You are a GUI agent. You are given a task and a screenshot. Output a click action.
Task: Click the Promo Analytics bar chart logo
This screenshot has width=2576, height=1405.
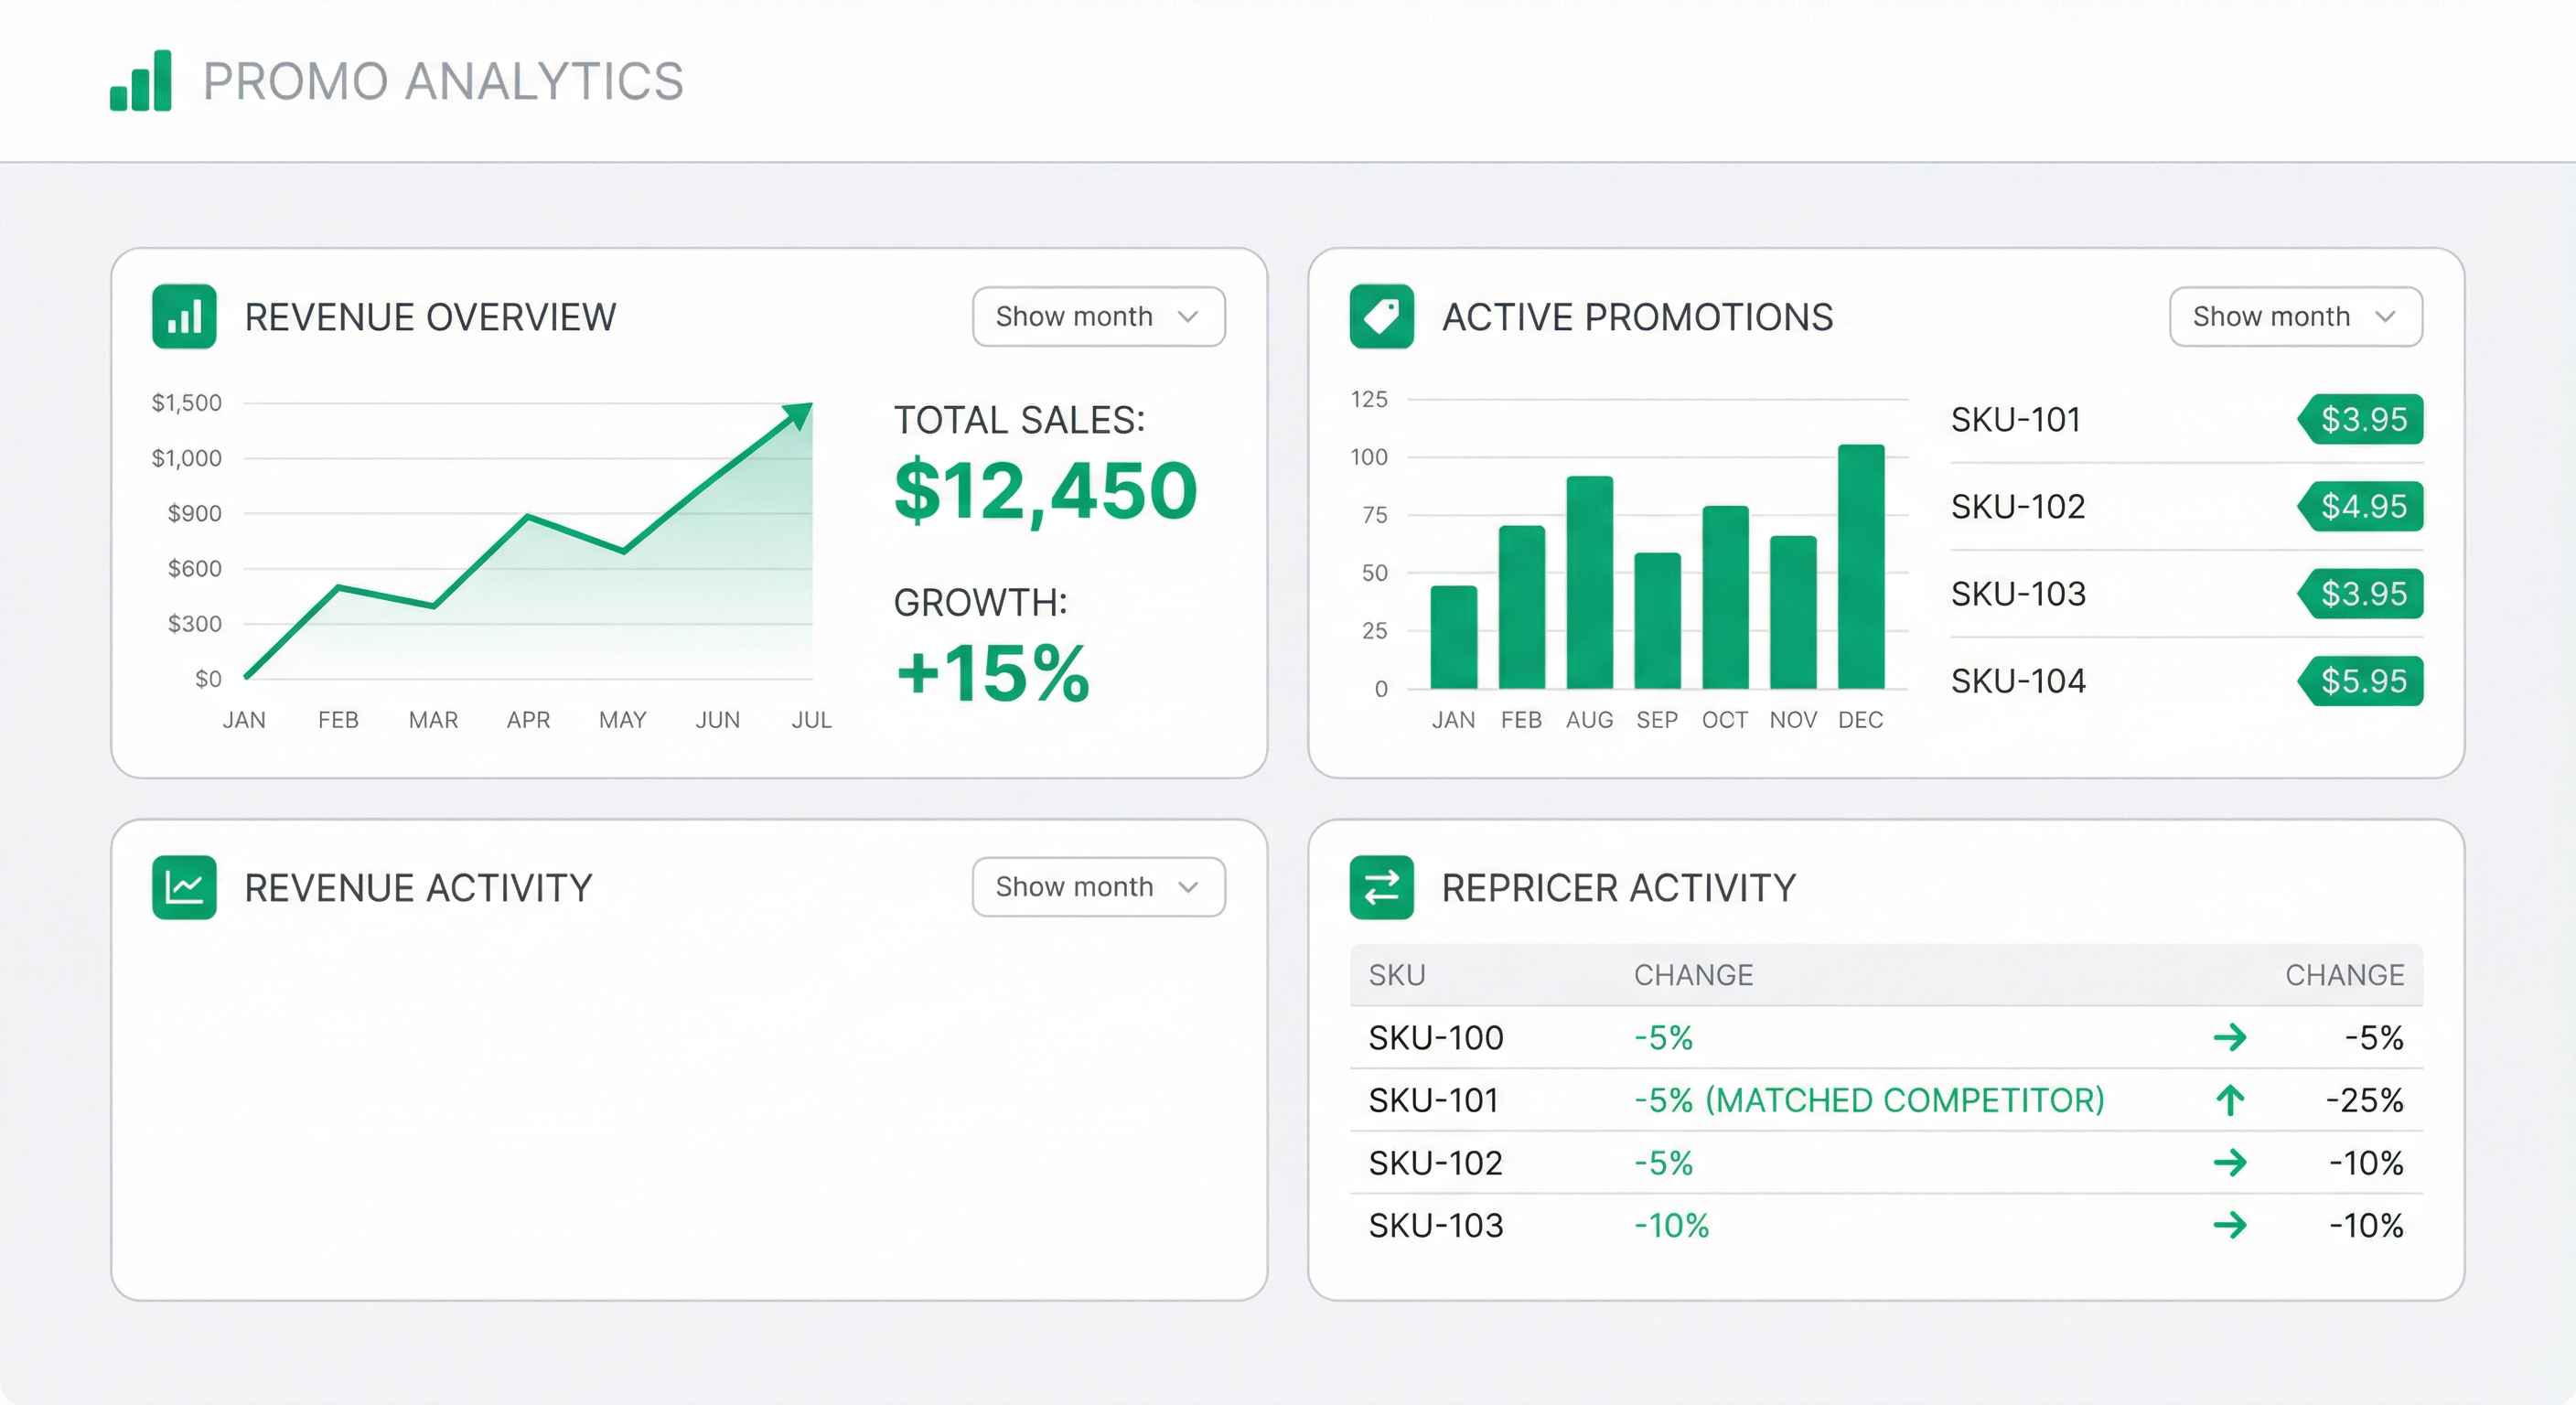(x=141, y=81)
